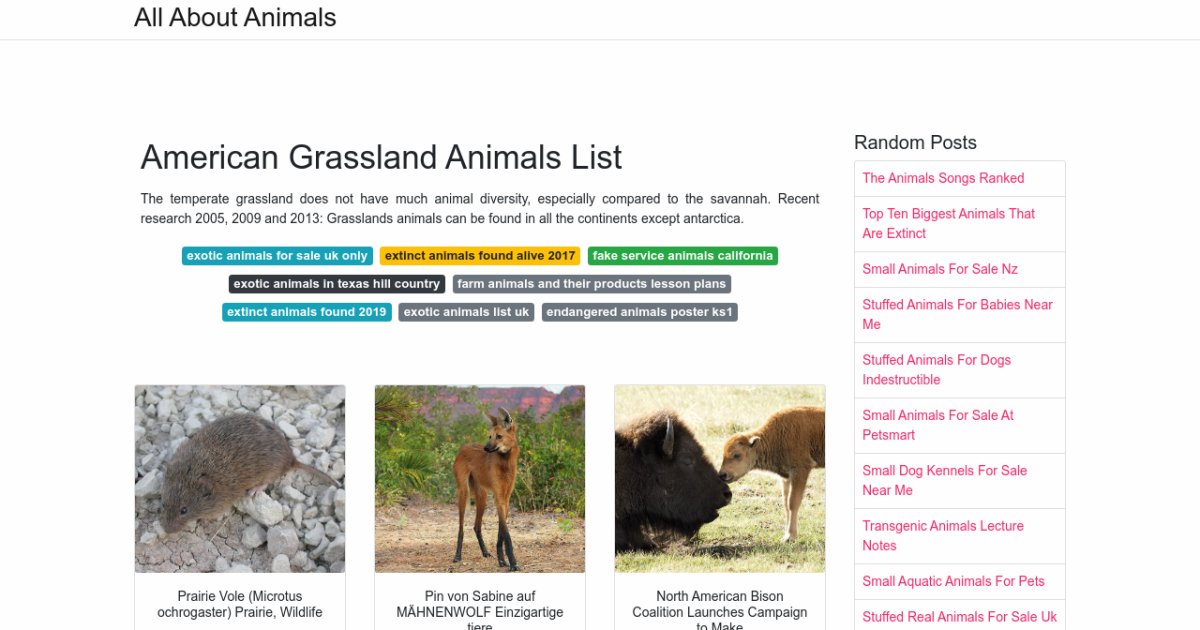The image size is (1200, 630).
Task: Open 'Stuffed Animals For Dogs Indestructible' post
Action: pyautogui.click(x=936, y=369)
